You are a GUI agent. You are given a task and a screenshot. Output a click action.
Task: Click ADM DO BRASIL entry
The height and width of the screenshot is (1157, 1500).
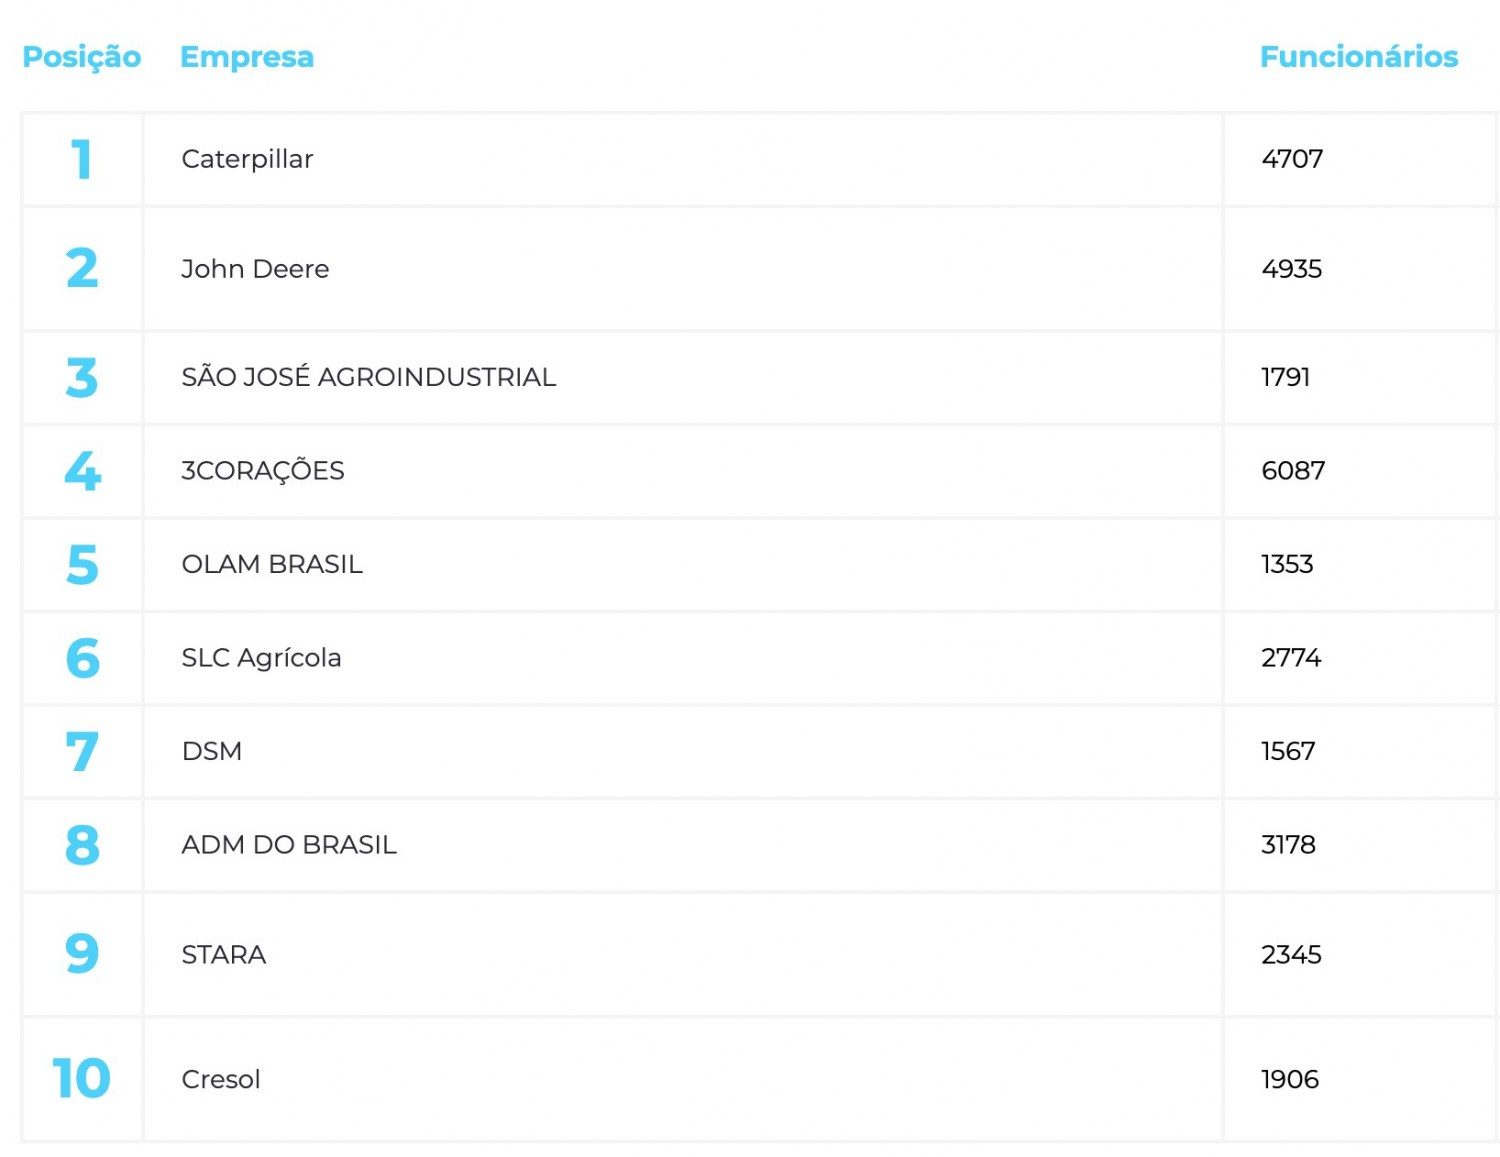click(x=289, y=845)
